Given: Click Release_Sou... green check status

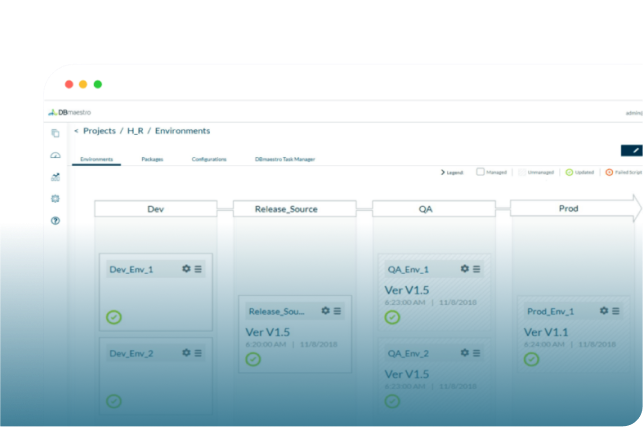Looking at the screenshot, I should pos(253,359).
